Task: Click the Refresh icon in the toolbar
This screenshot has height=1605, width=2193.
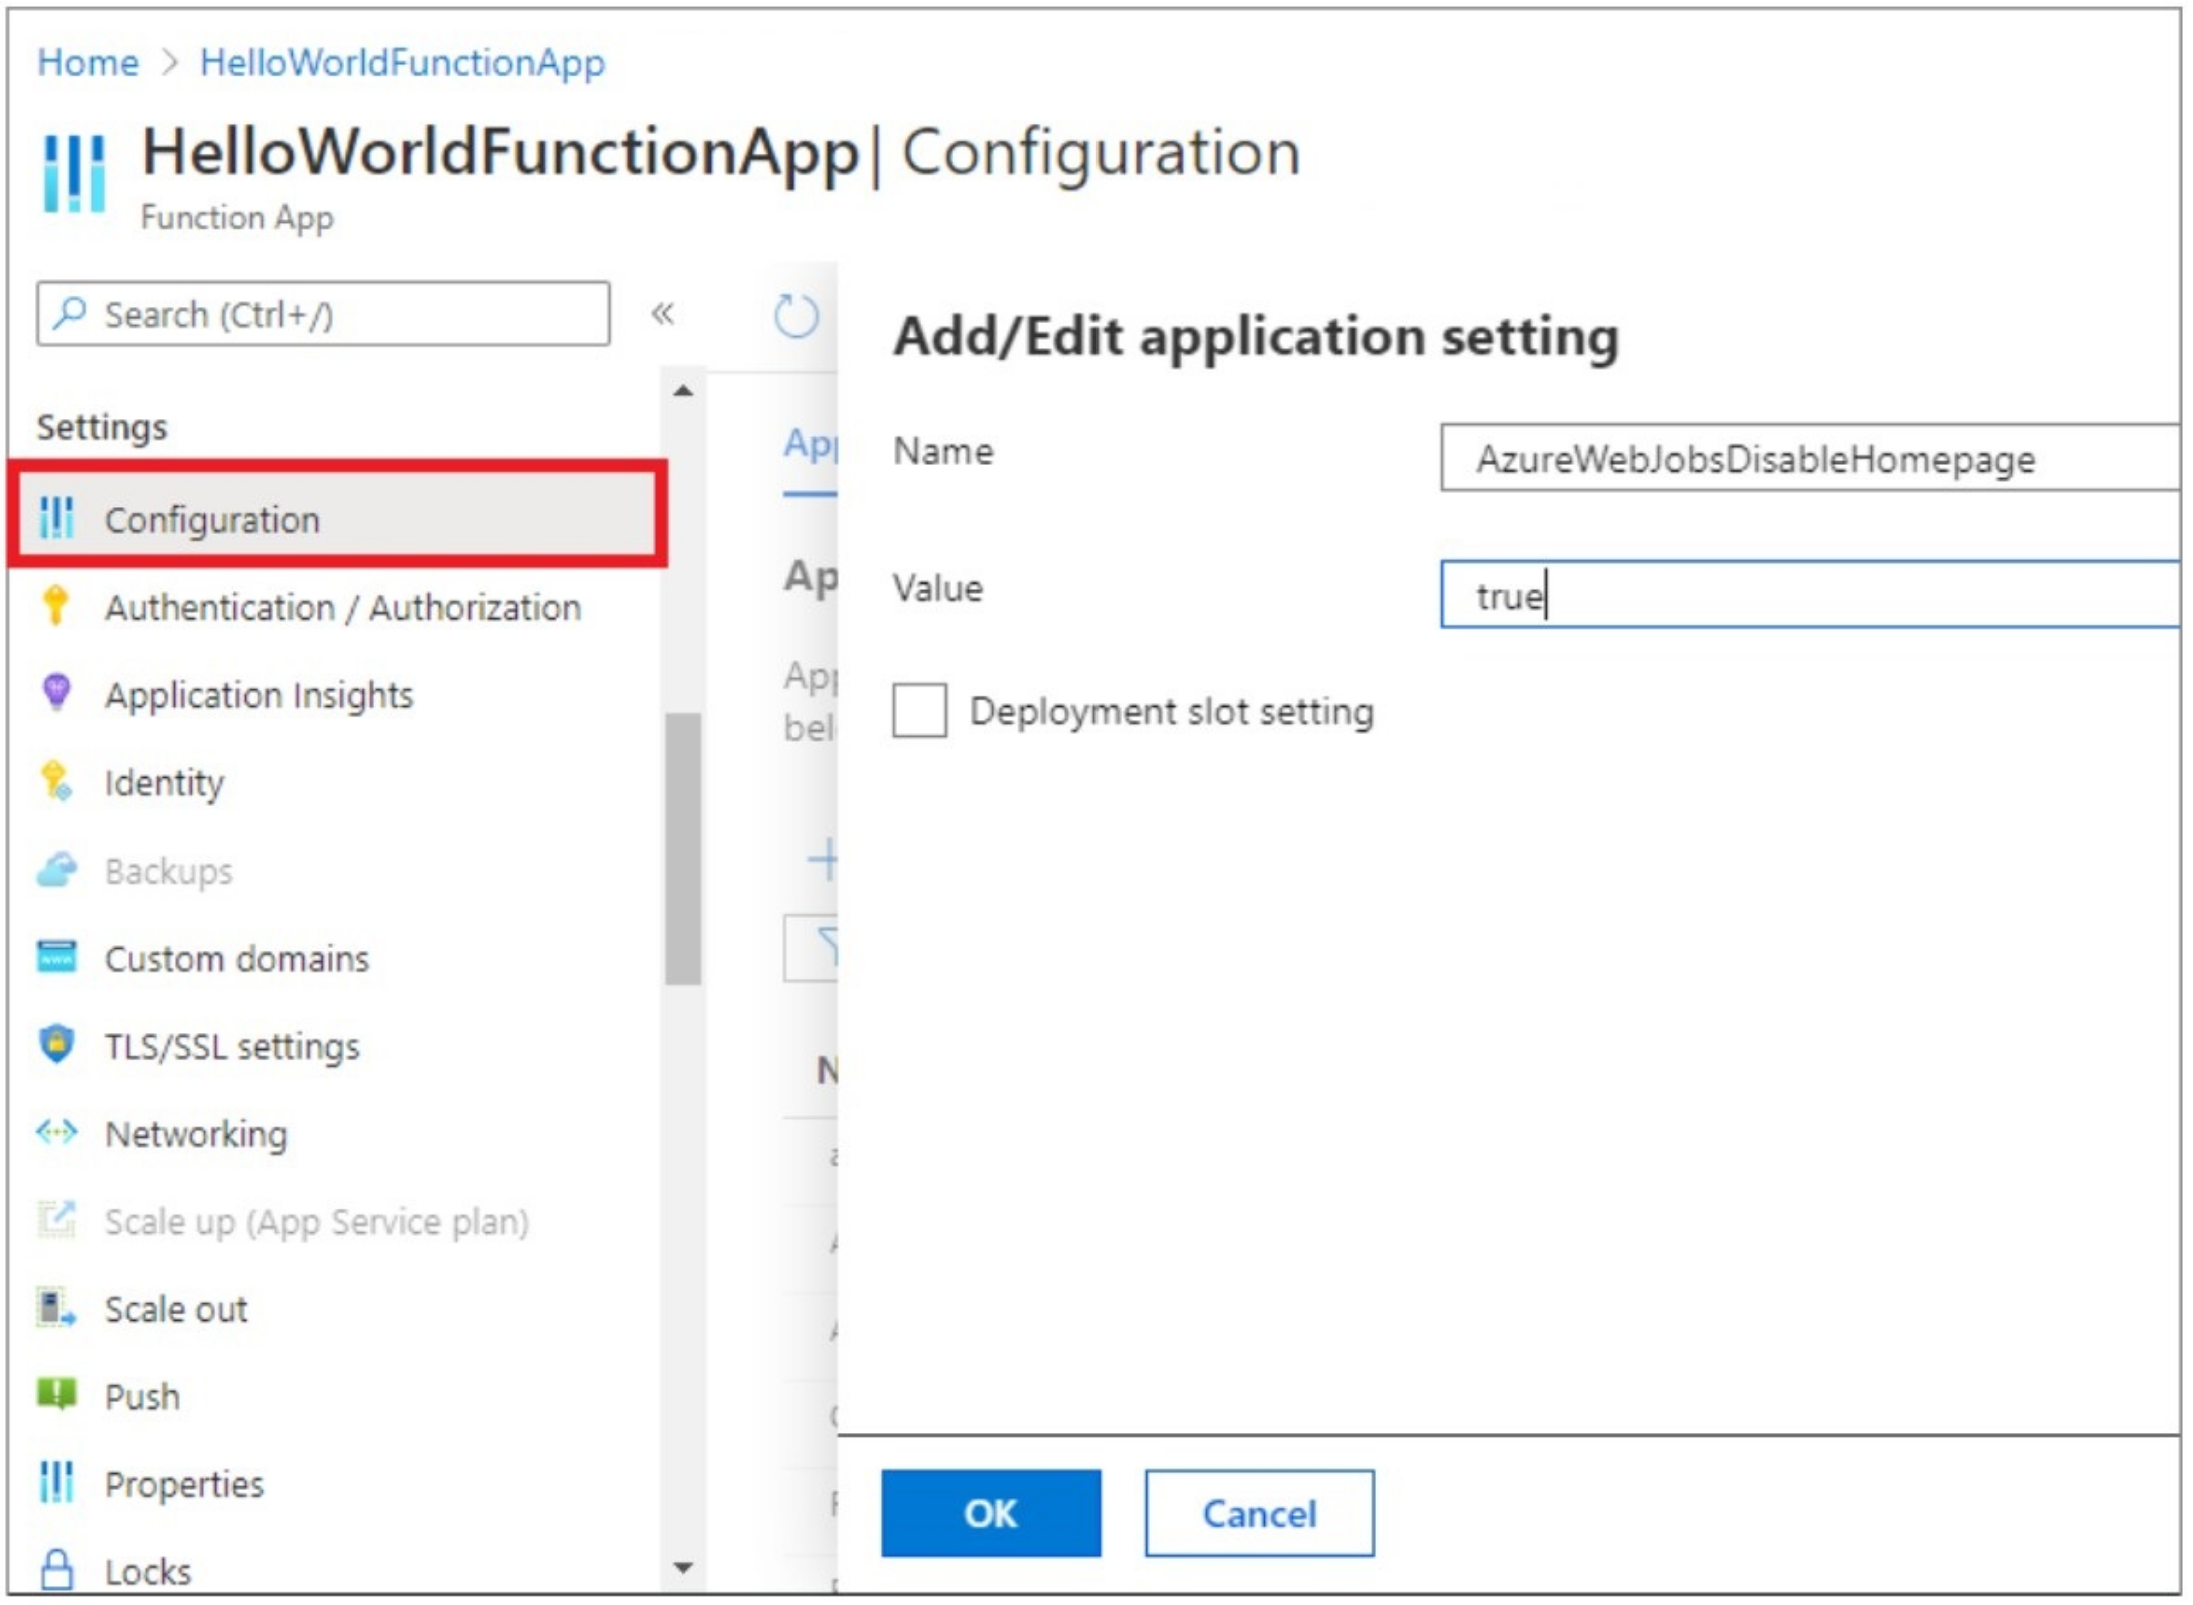Action: point(796,316)
